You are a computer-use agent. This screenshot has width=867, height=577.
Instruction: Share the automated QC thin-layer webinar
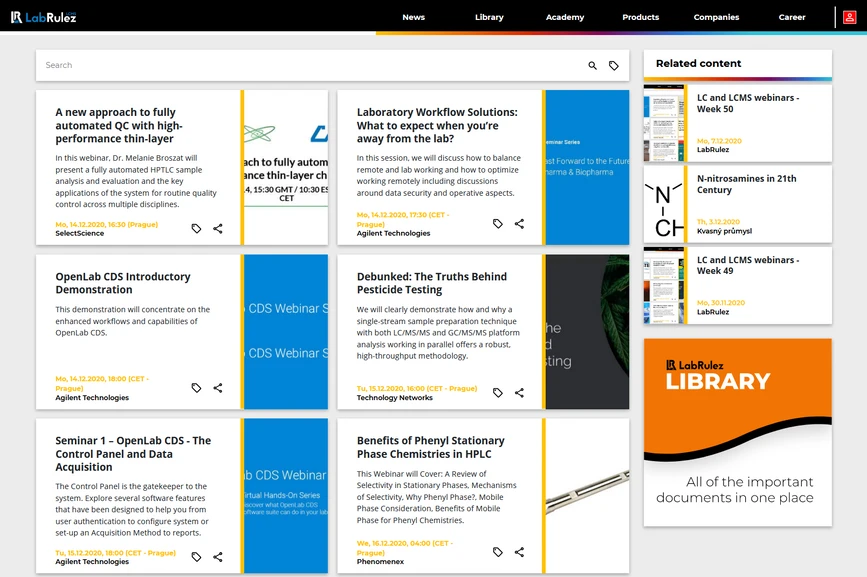pyautogui.click(x=218, y=228)
